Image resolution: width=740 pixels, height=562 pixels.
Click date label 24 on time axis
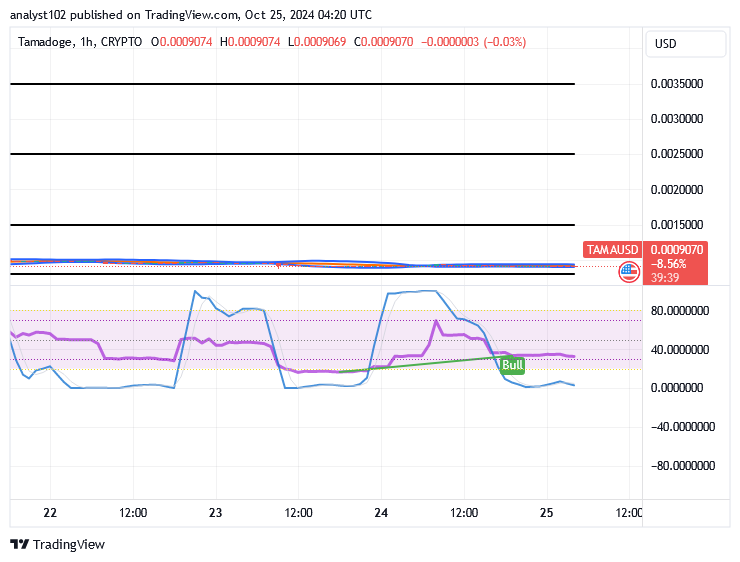pyautogui.click(x=381, y=513)
